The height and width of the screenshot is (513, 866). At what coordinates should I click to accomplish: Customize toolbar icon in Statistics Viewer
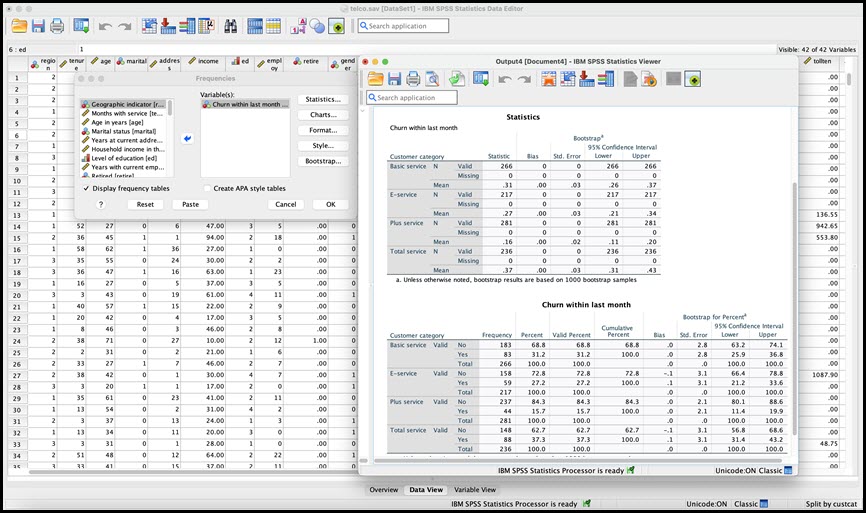pos(693,79)
